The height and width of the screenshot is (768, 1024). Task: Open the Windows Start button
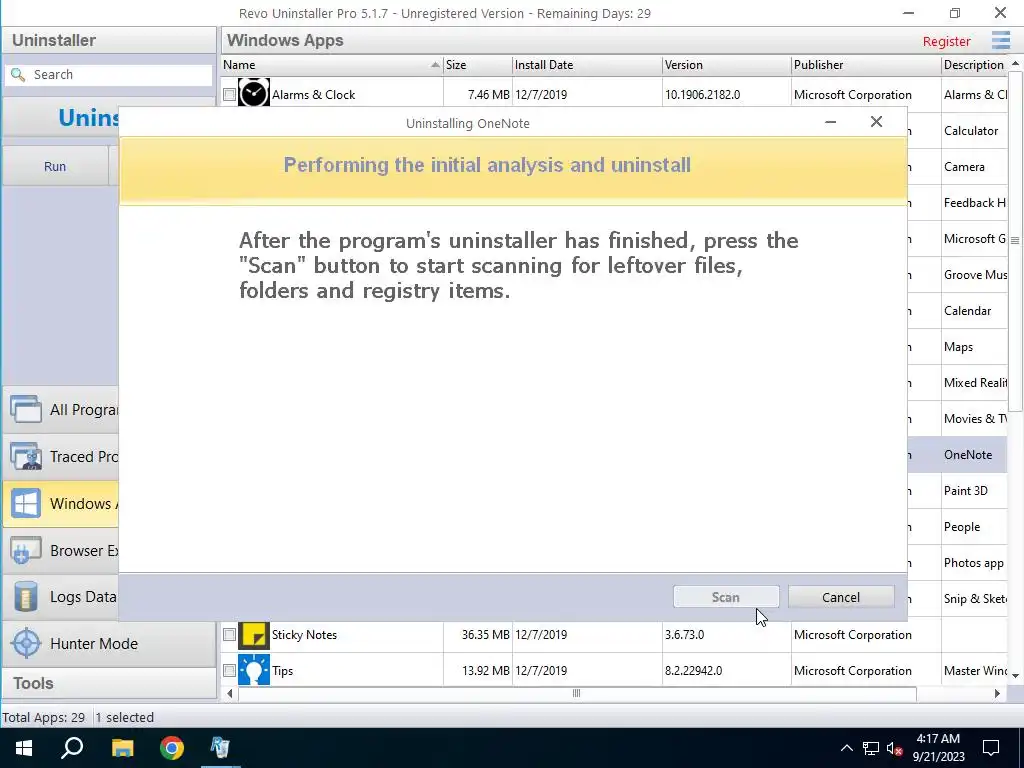[24, 748]
